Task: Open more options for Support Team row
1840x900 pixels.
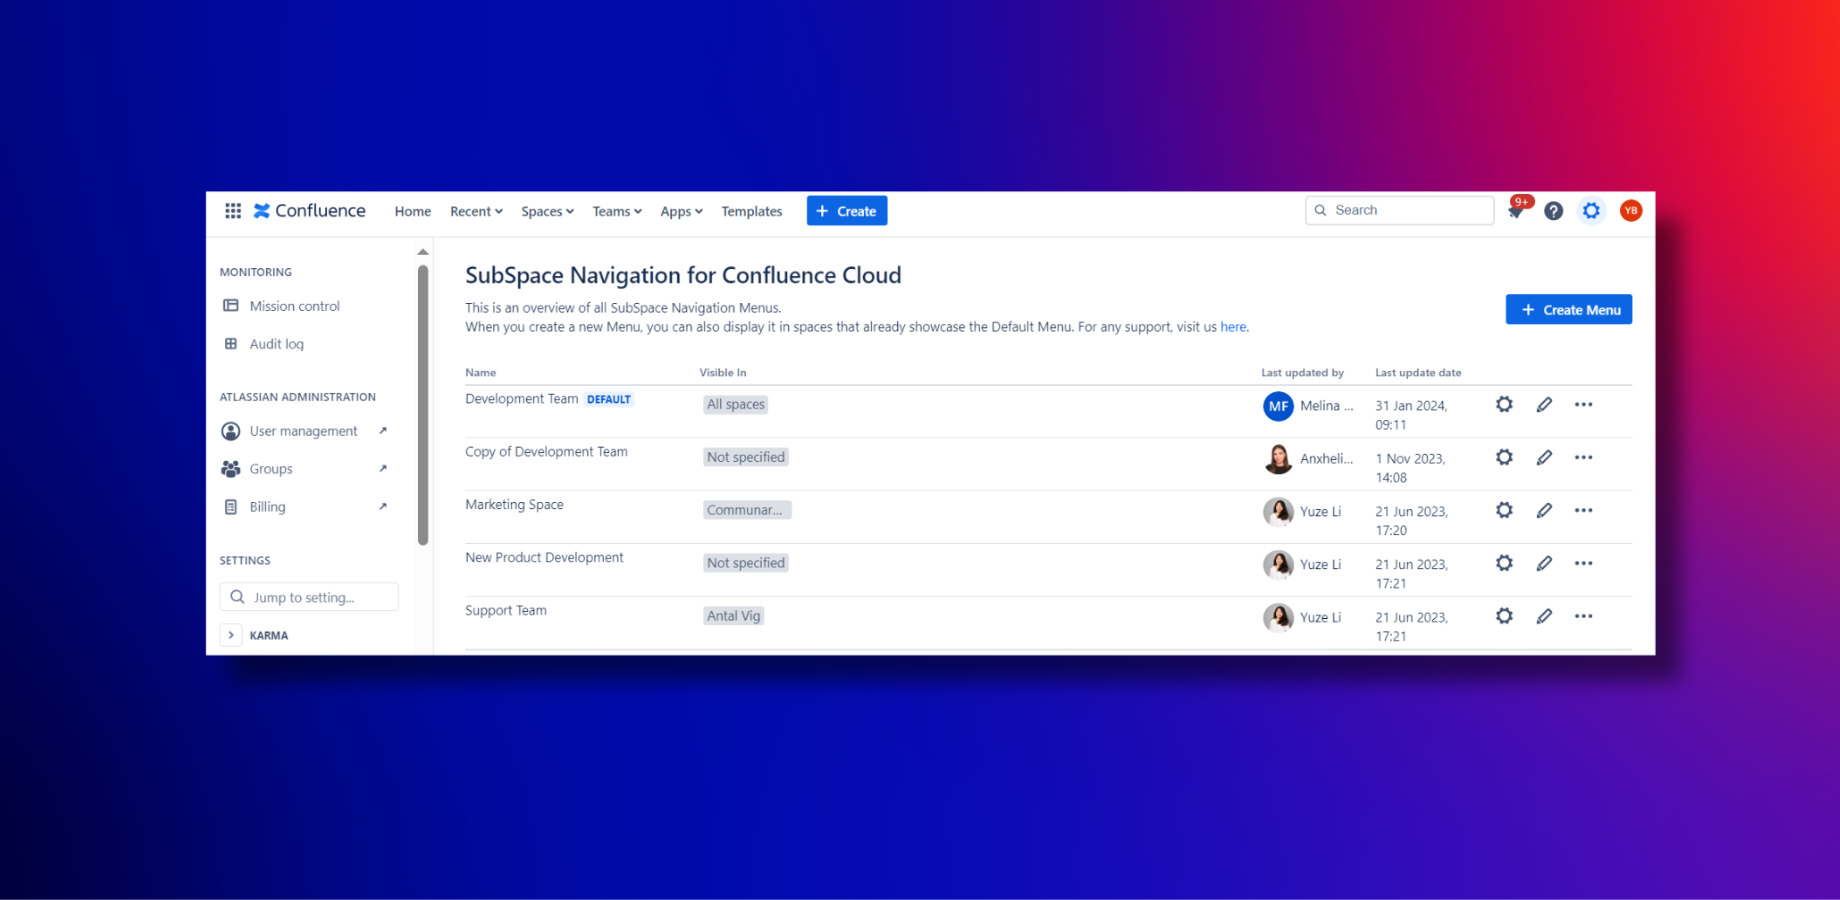Action: click(1584, 617)
